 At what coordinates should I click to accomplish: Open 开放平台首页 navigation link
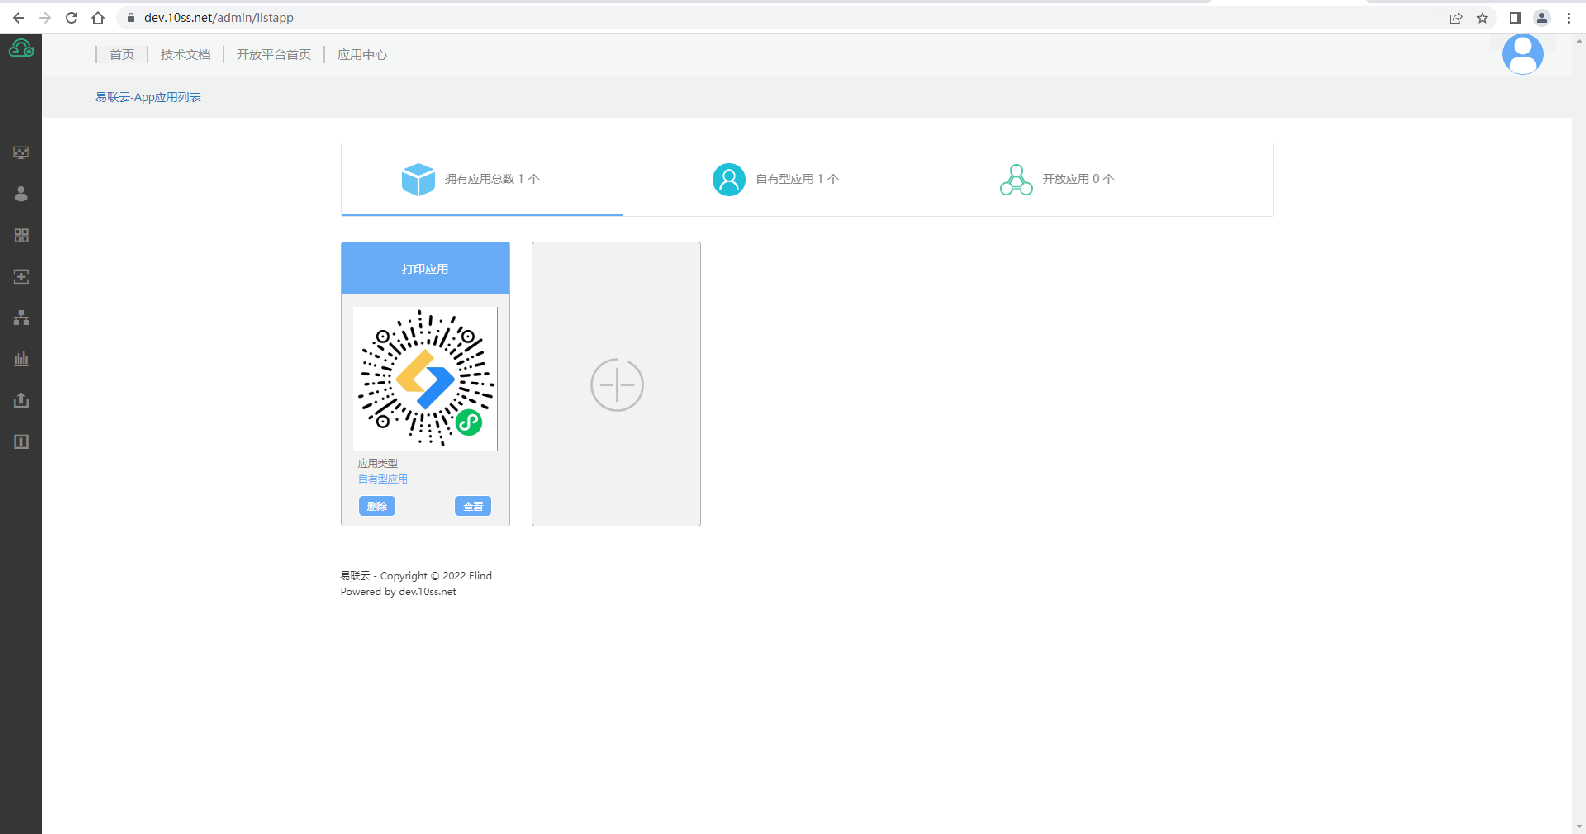coord(274,55)
